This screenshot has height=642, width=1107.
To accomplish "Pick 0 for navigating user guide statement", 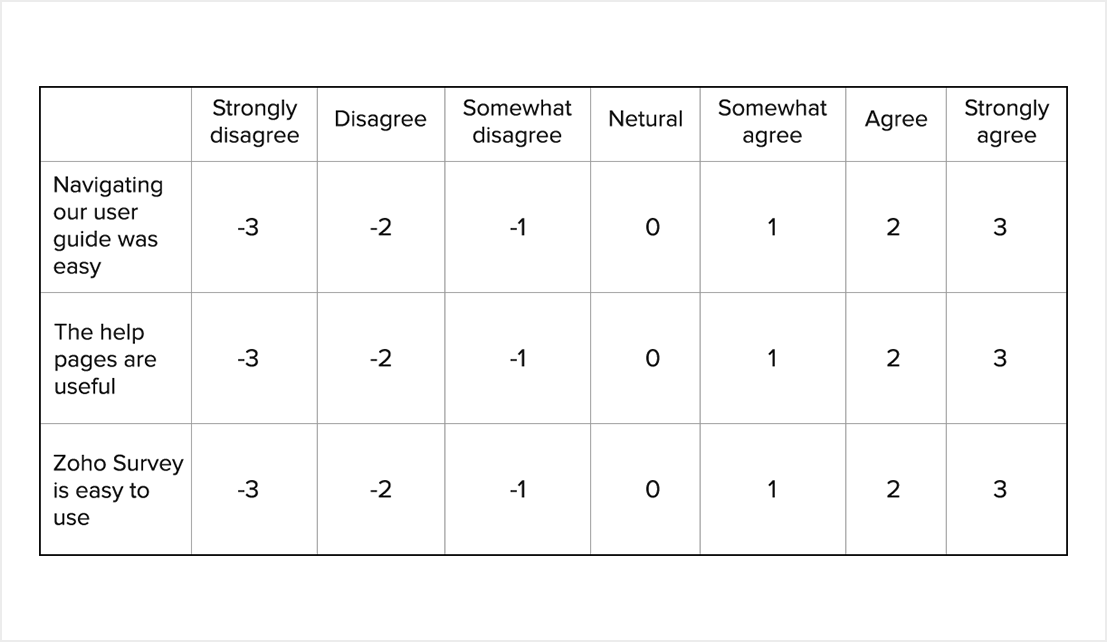I will (x=652, y=227).
